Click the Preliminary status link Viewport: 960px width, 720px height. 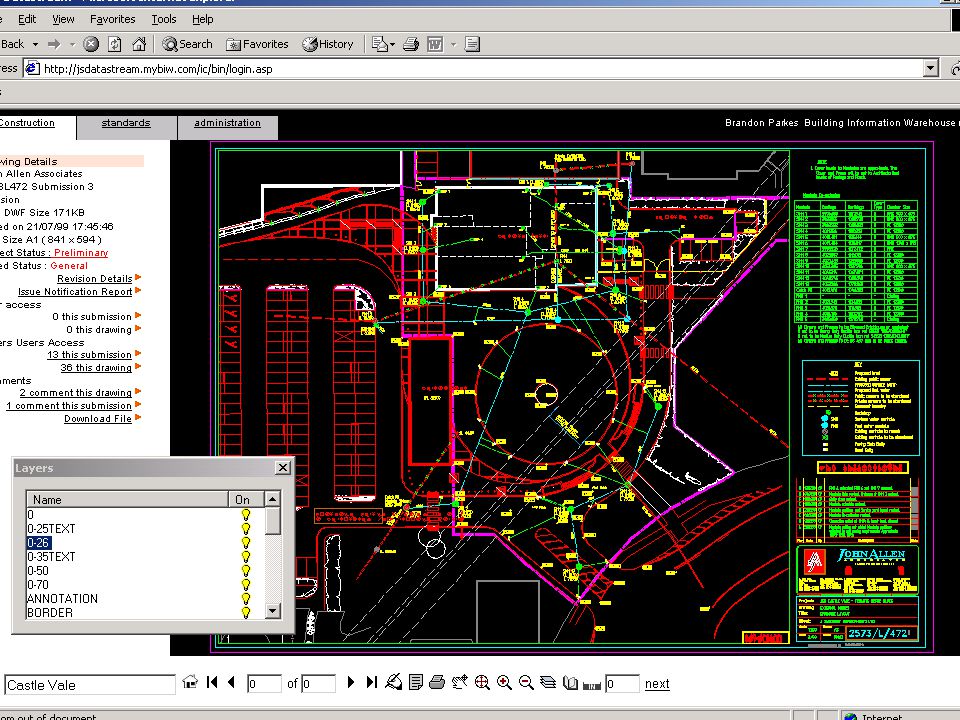click(x=81, y=253)
